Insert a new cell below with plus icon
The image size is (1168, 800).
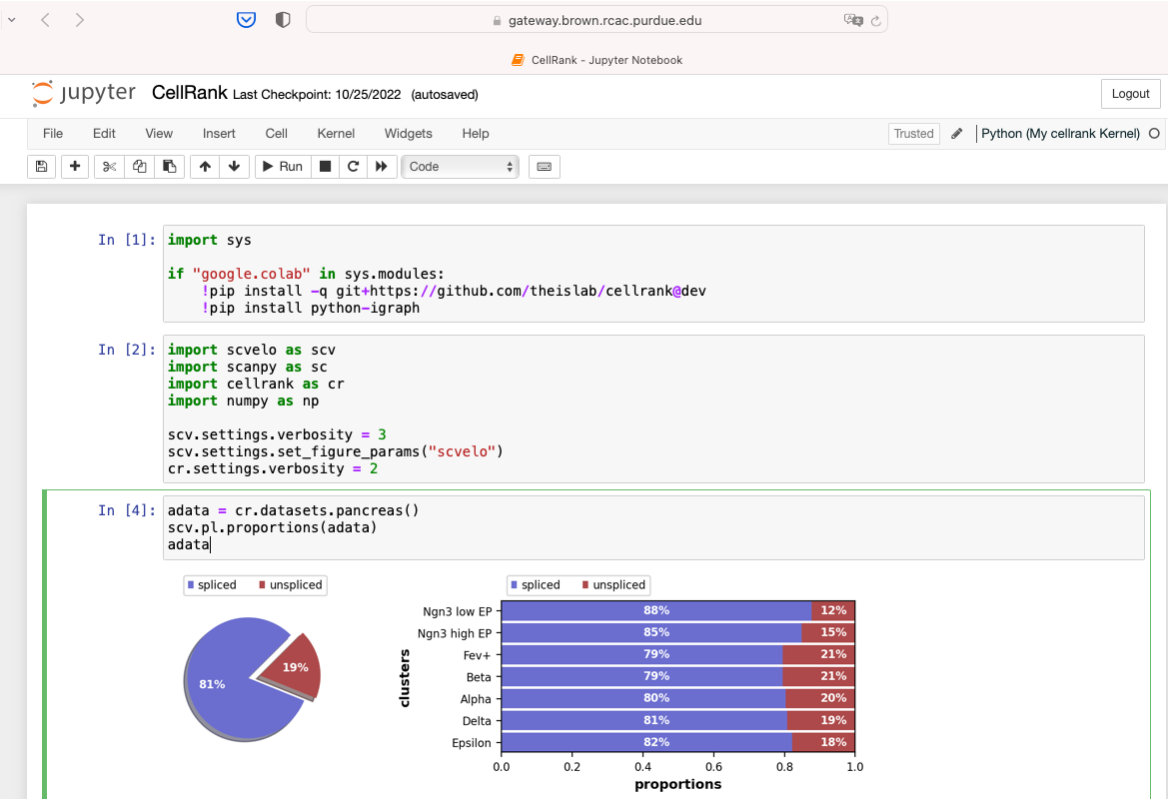[74, 167]
